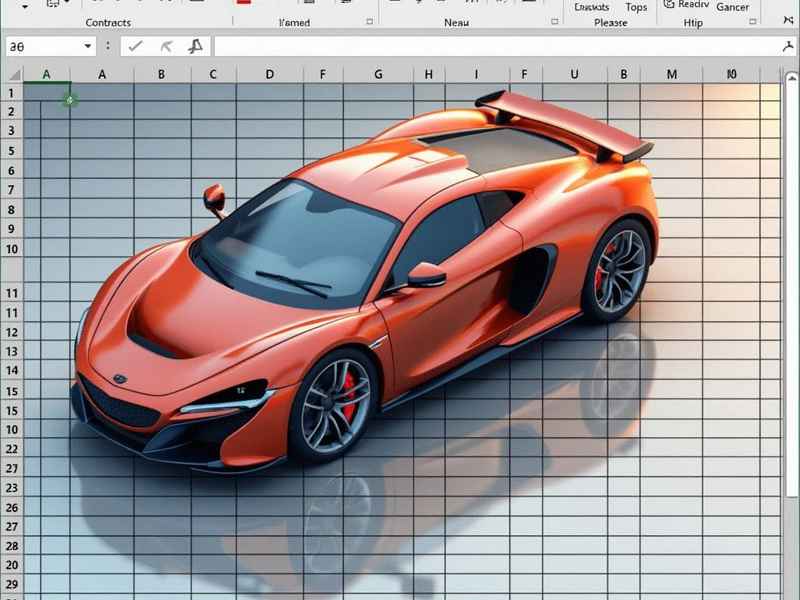
Task: Click the Insert Function icon
Action: tap(196, 46)
